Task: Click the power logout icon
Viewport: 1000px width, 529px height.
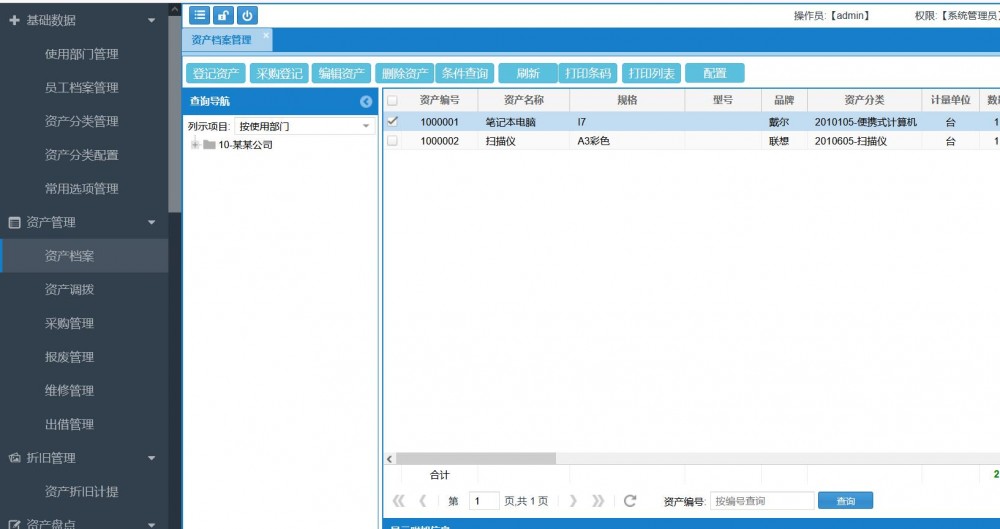Action: tap(247, 15)
